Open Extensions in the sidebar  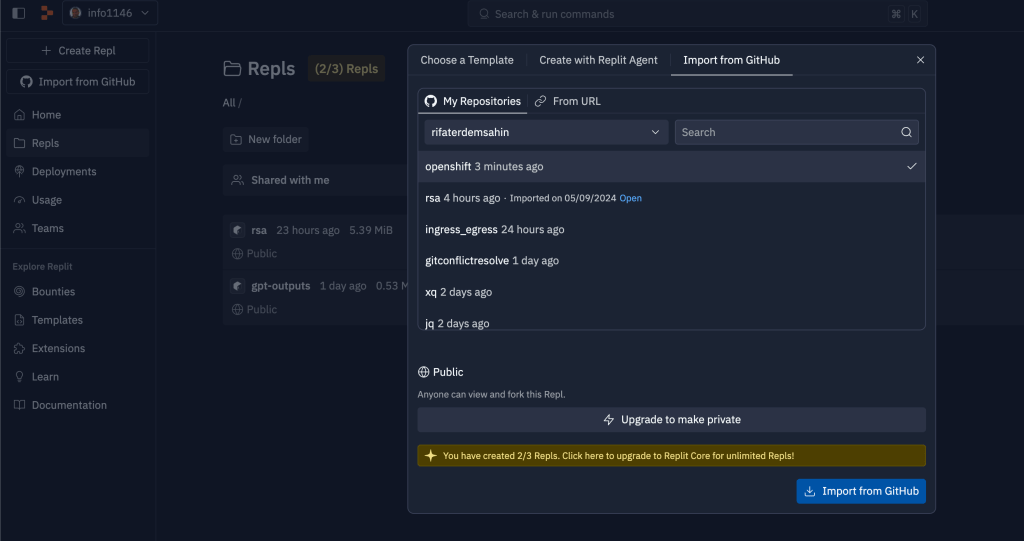(78, 348)
